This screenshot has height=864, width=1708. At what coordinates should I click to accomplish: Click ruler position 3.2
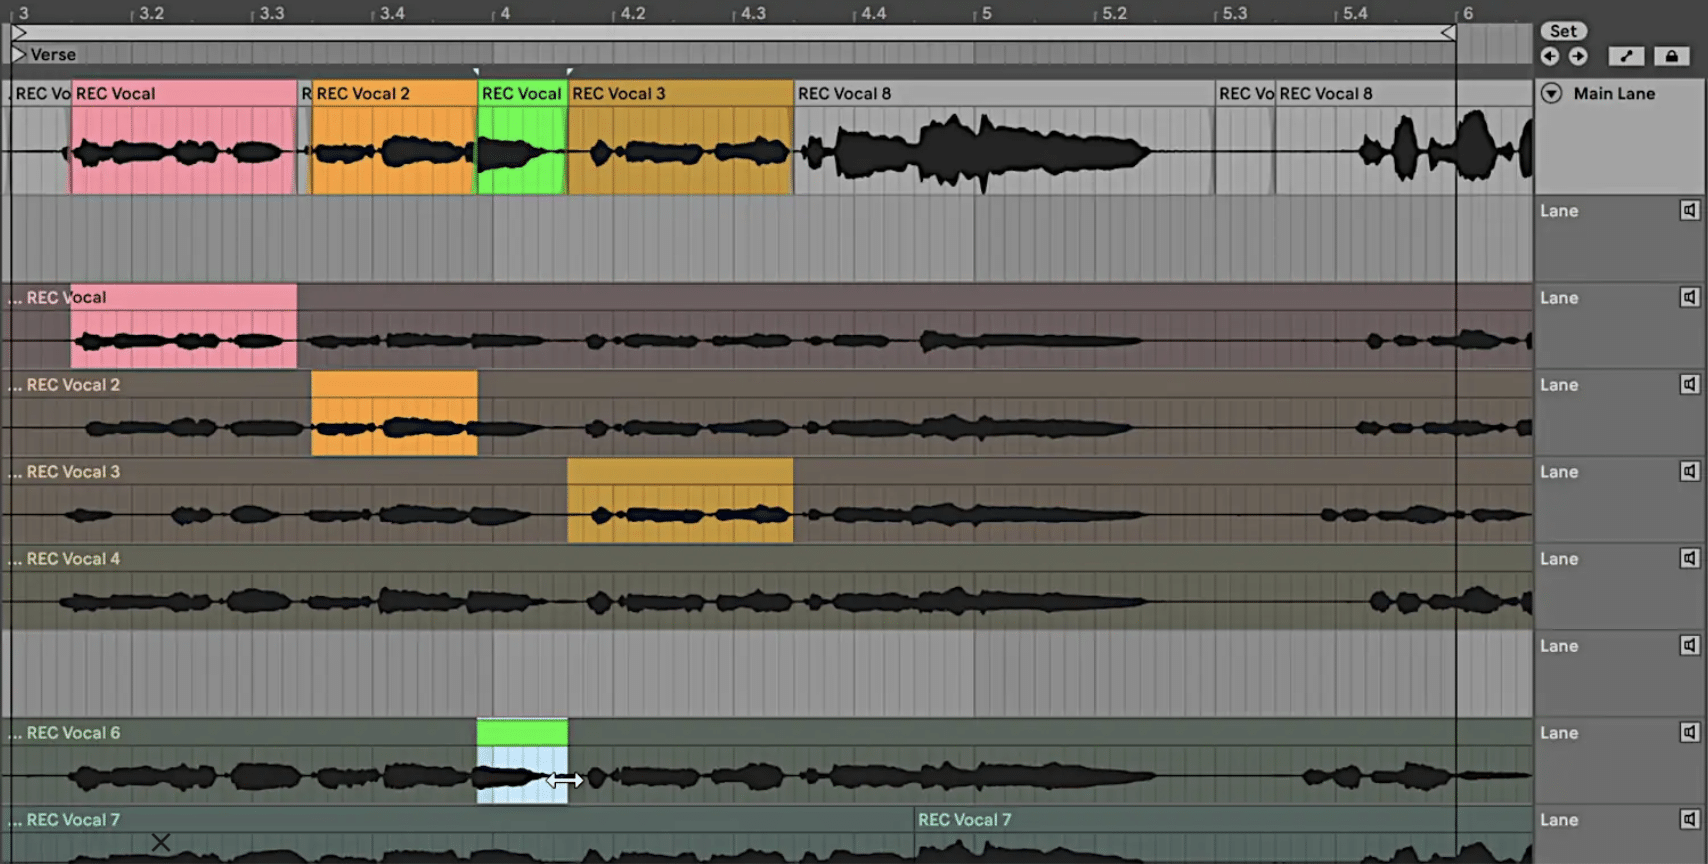(150, 13)
